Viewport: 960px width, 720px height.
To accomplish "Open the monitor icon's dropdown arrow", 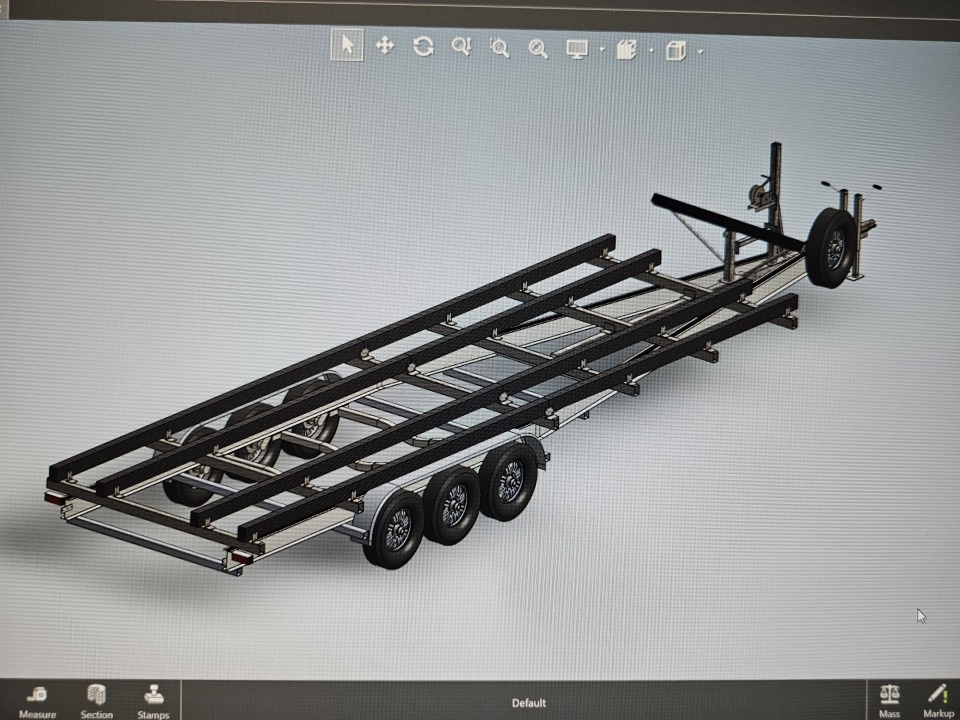I will point(602,50).
